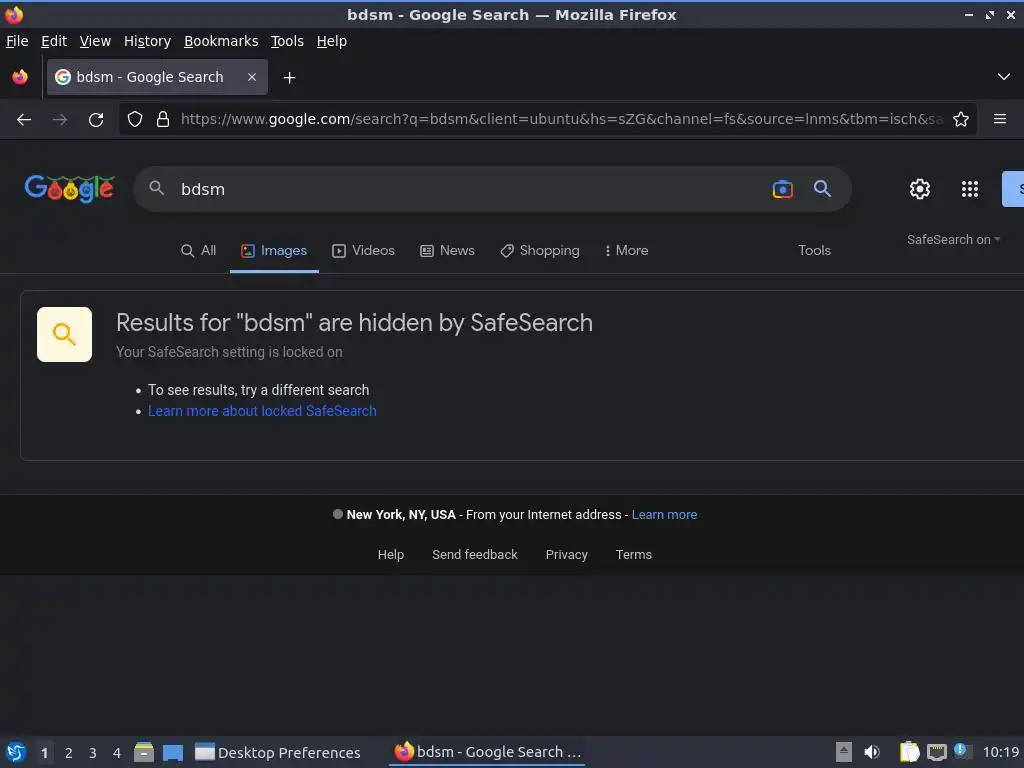
Task: Reload the page with the refresh icon
Action: point(96,120)
